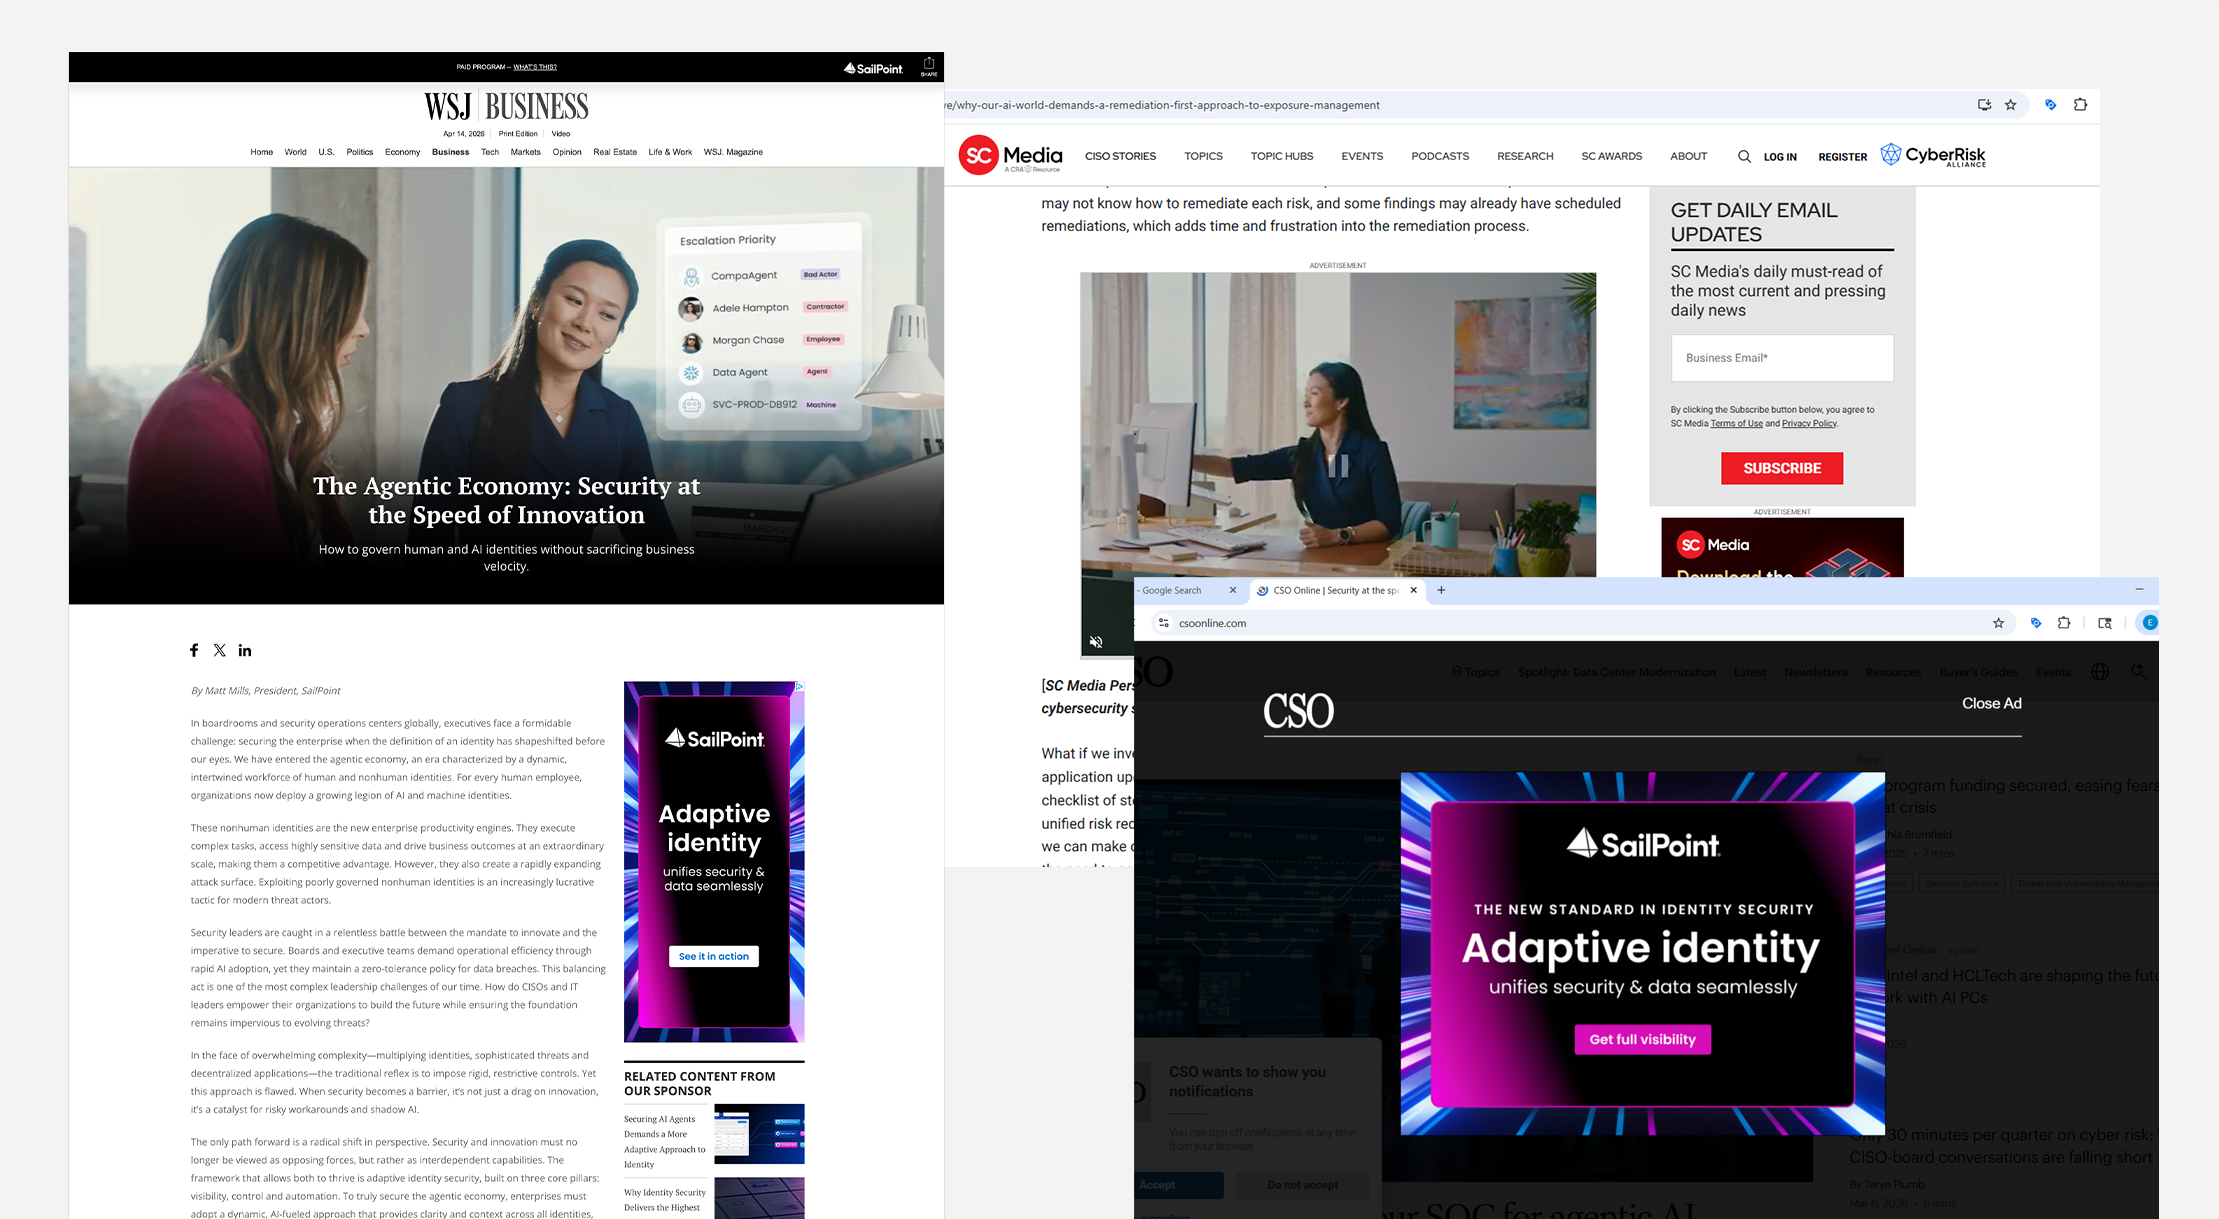Image resolution: width=2219 pixels, height=1219 pixels.
Task: Open Terms of Use link on SC Media
Action: click(1736, 424)
